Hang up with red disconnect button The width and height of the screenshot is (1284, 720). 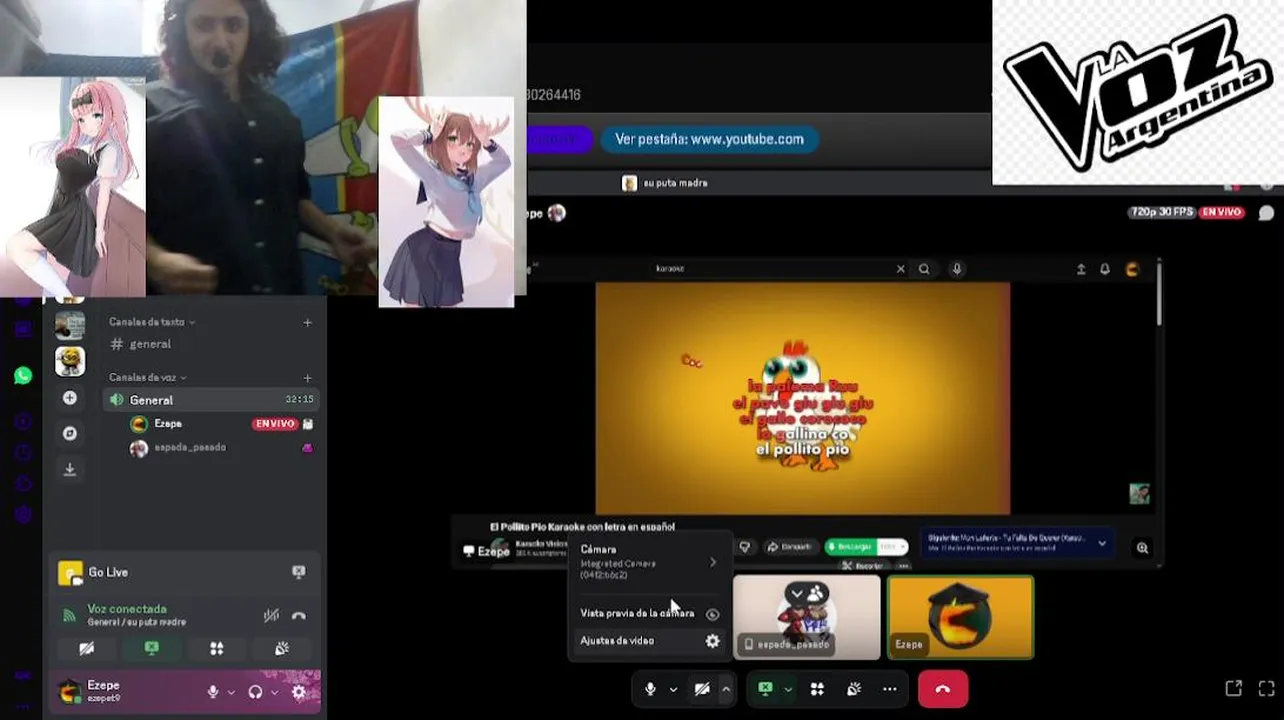coord(942,689)
